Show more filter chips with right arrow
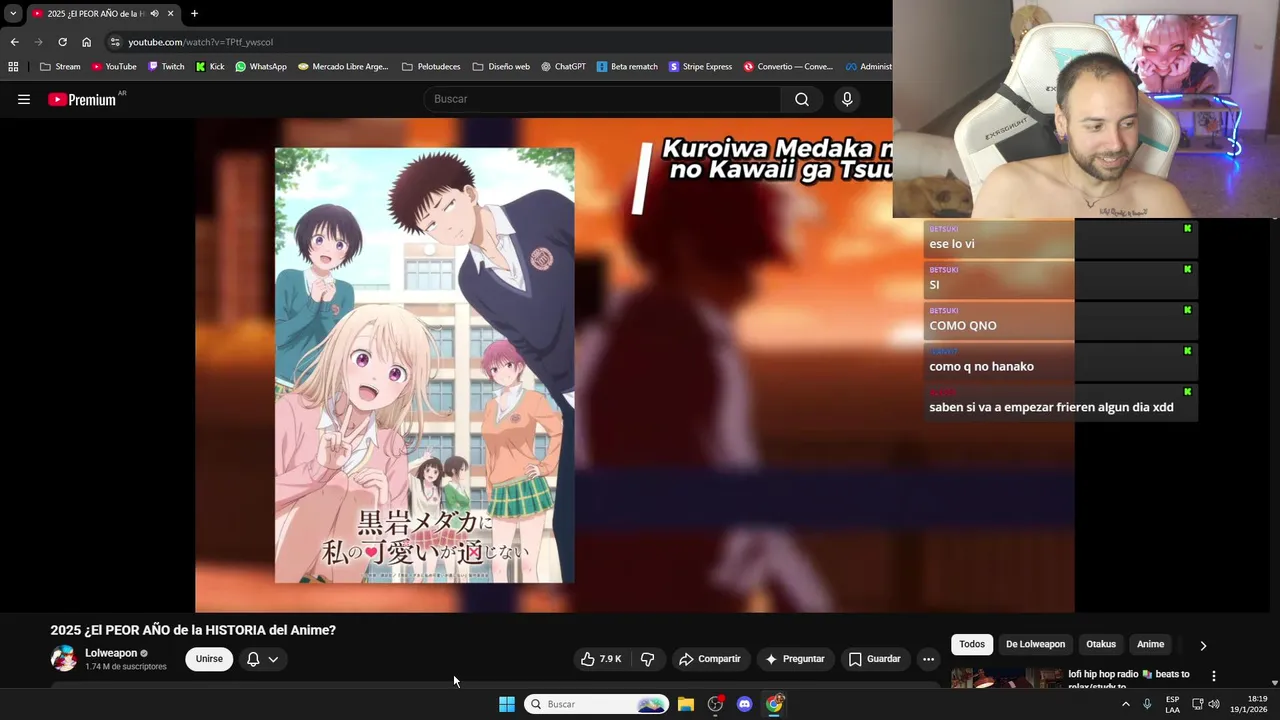The height and width of the screenshot is (720, 1280). 1203,645
